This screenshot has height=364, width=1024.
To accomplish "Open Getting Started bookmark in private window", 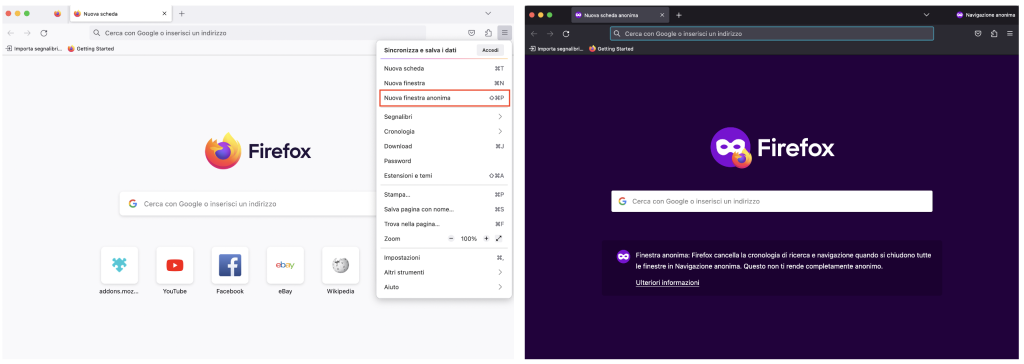I will [x=611, y=49].
